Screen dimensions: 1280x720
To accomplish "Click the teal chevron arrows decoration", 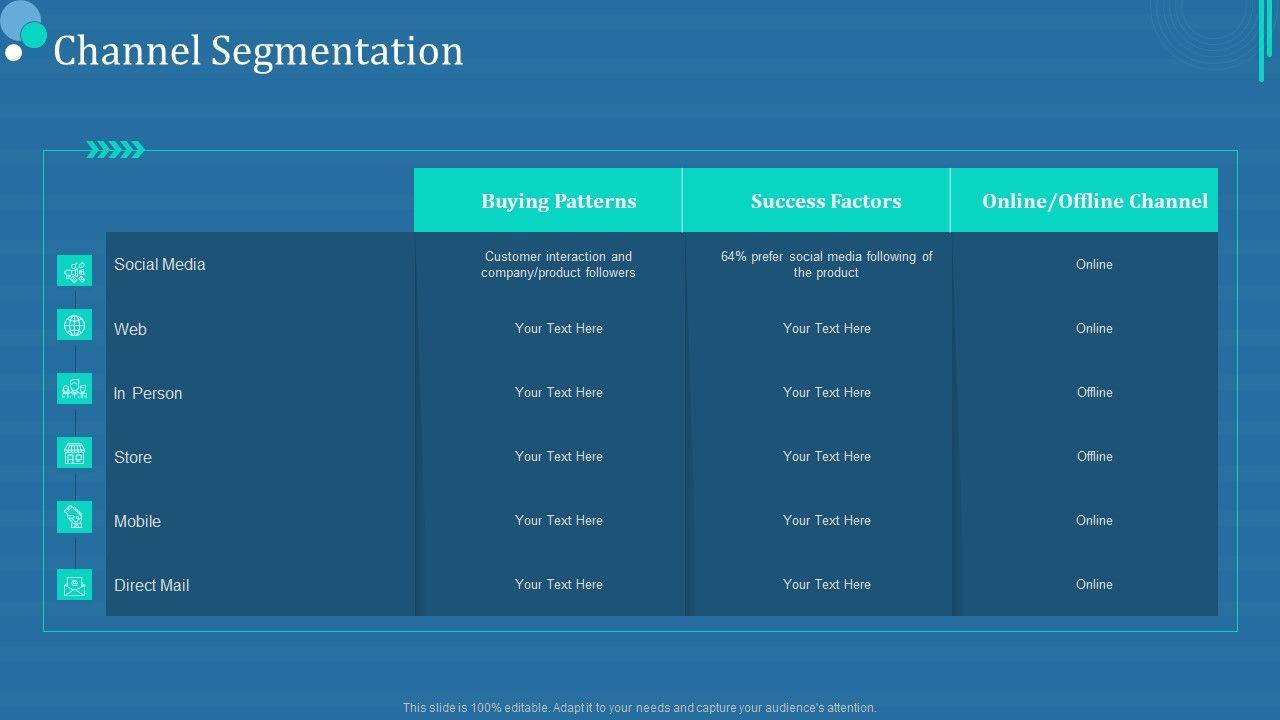I will tap(115, 150).
